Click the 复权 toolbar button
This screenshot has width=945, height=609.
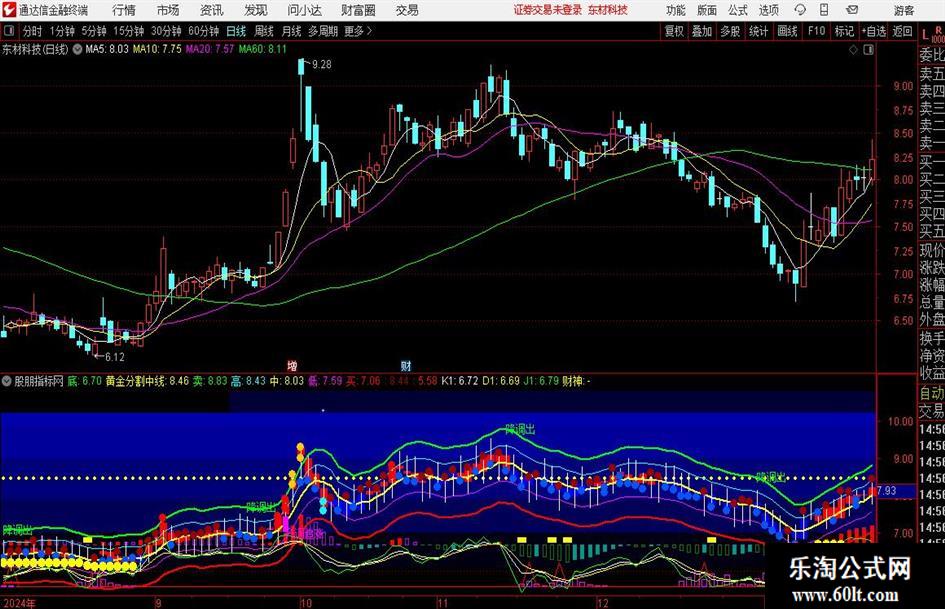tap(674, 31)
